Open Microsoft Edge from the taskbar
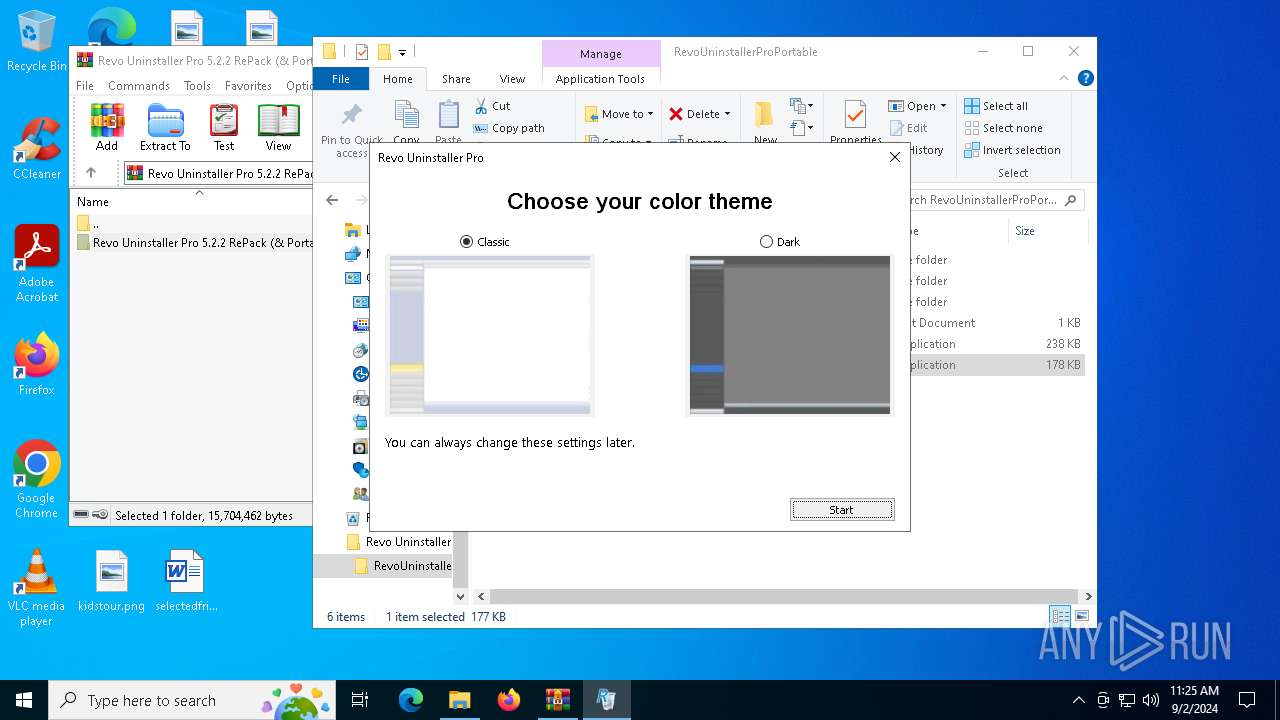 (x=411, y=700)
